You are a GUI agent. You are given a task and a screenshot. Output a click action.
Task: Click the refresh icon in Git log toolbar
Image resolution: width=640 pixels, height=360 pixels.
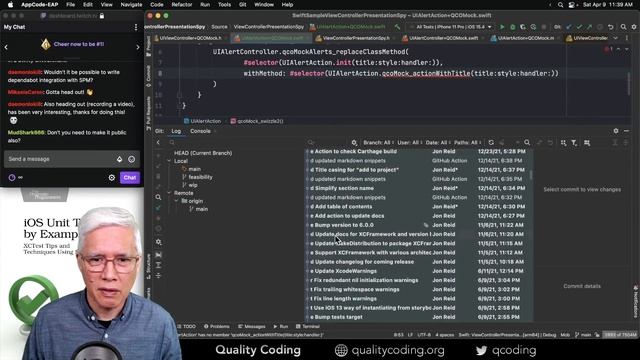pyautogui.click(x=491, y=142)
